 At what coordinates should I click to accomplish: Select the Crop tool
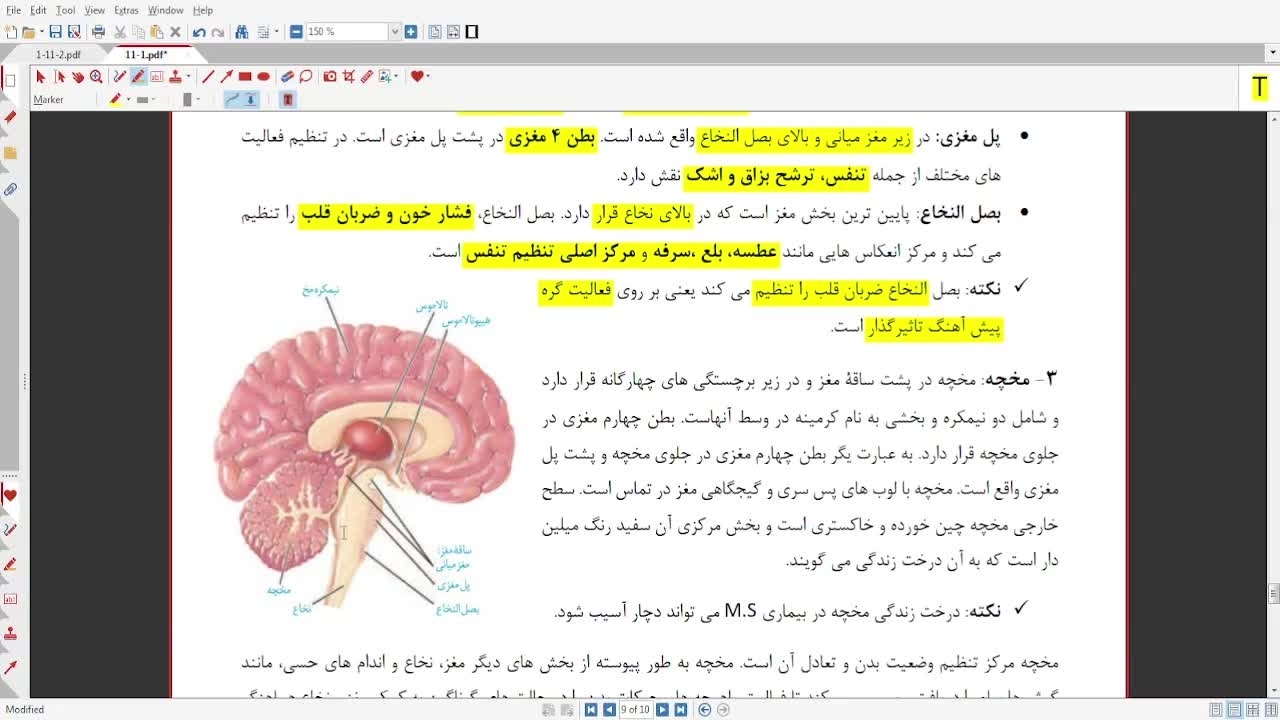tap(349, 77)
